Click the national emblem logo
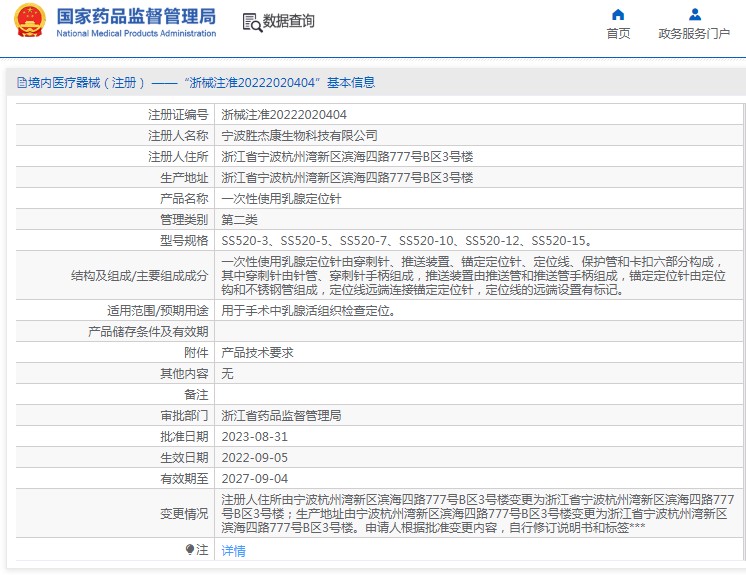The image size is (746, 575). pos(30,20)
